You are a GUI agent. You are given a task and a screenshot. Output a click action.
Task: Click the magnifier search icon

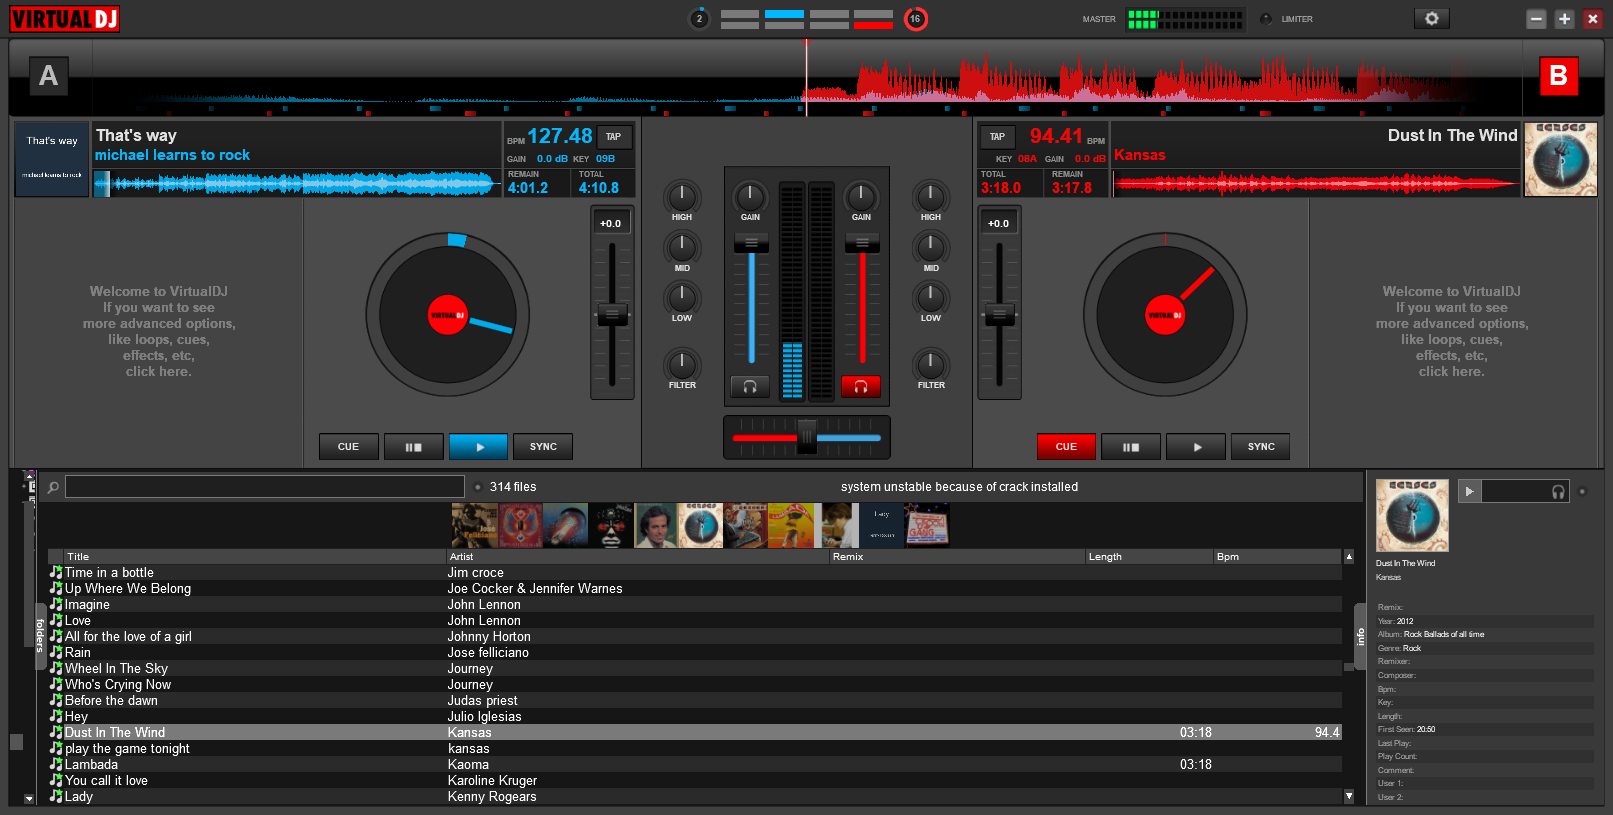[53, 487]
